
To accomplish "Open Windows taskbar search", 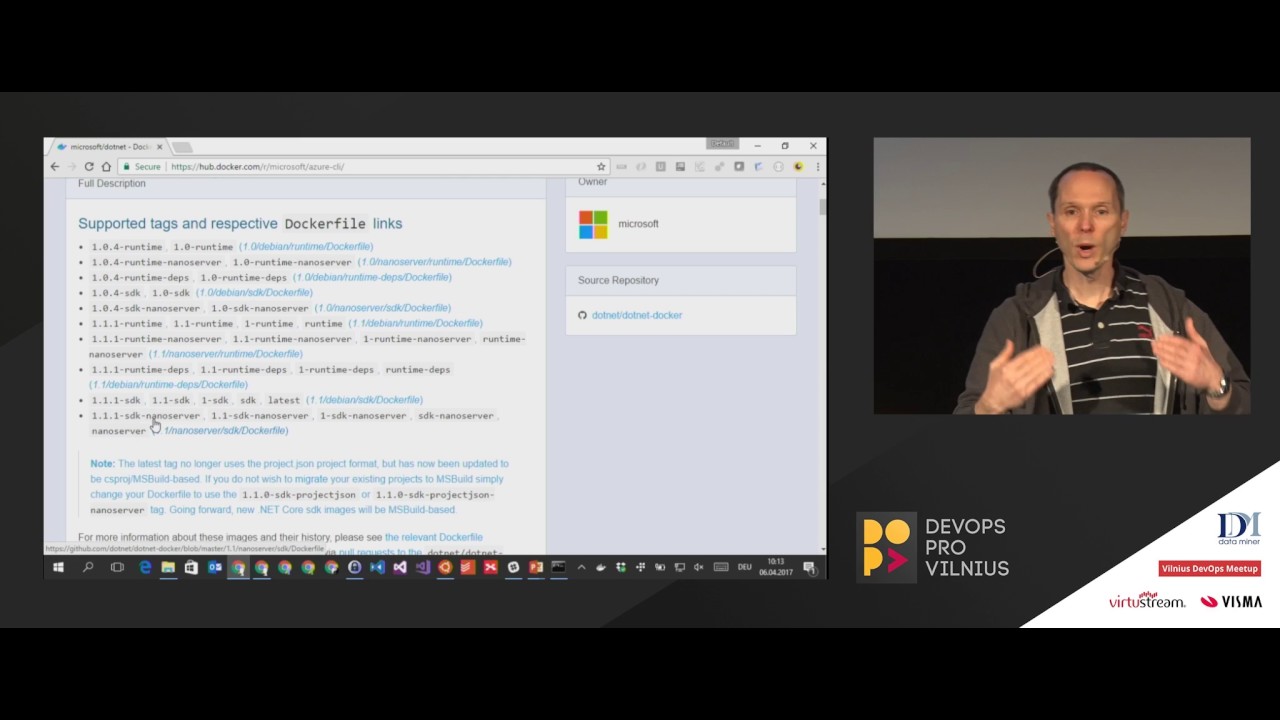I will (88, 568).
